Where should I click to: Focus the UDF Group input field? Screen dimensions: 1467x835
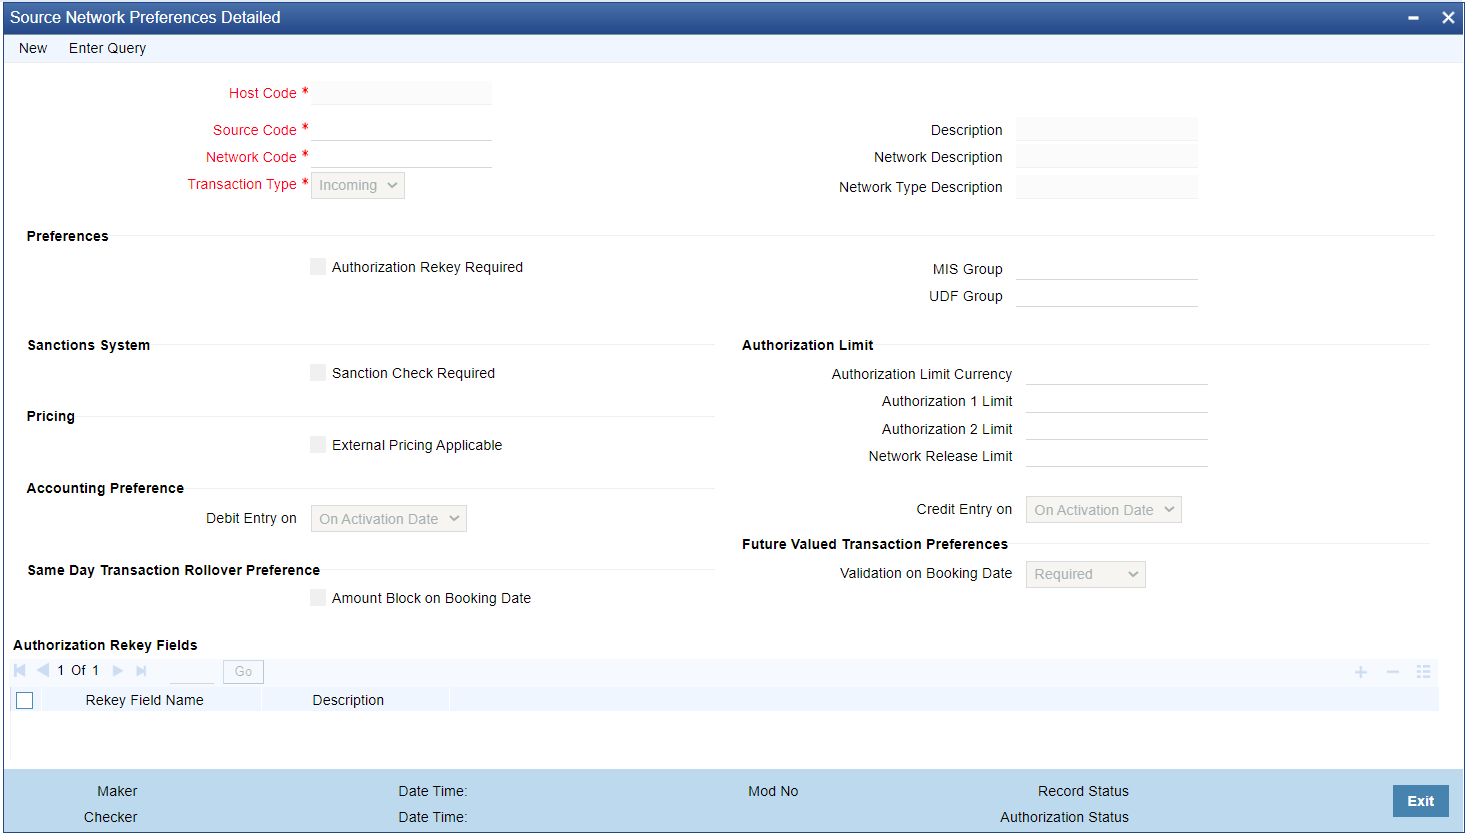click(x=1107, y=295)
